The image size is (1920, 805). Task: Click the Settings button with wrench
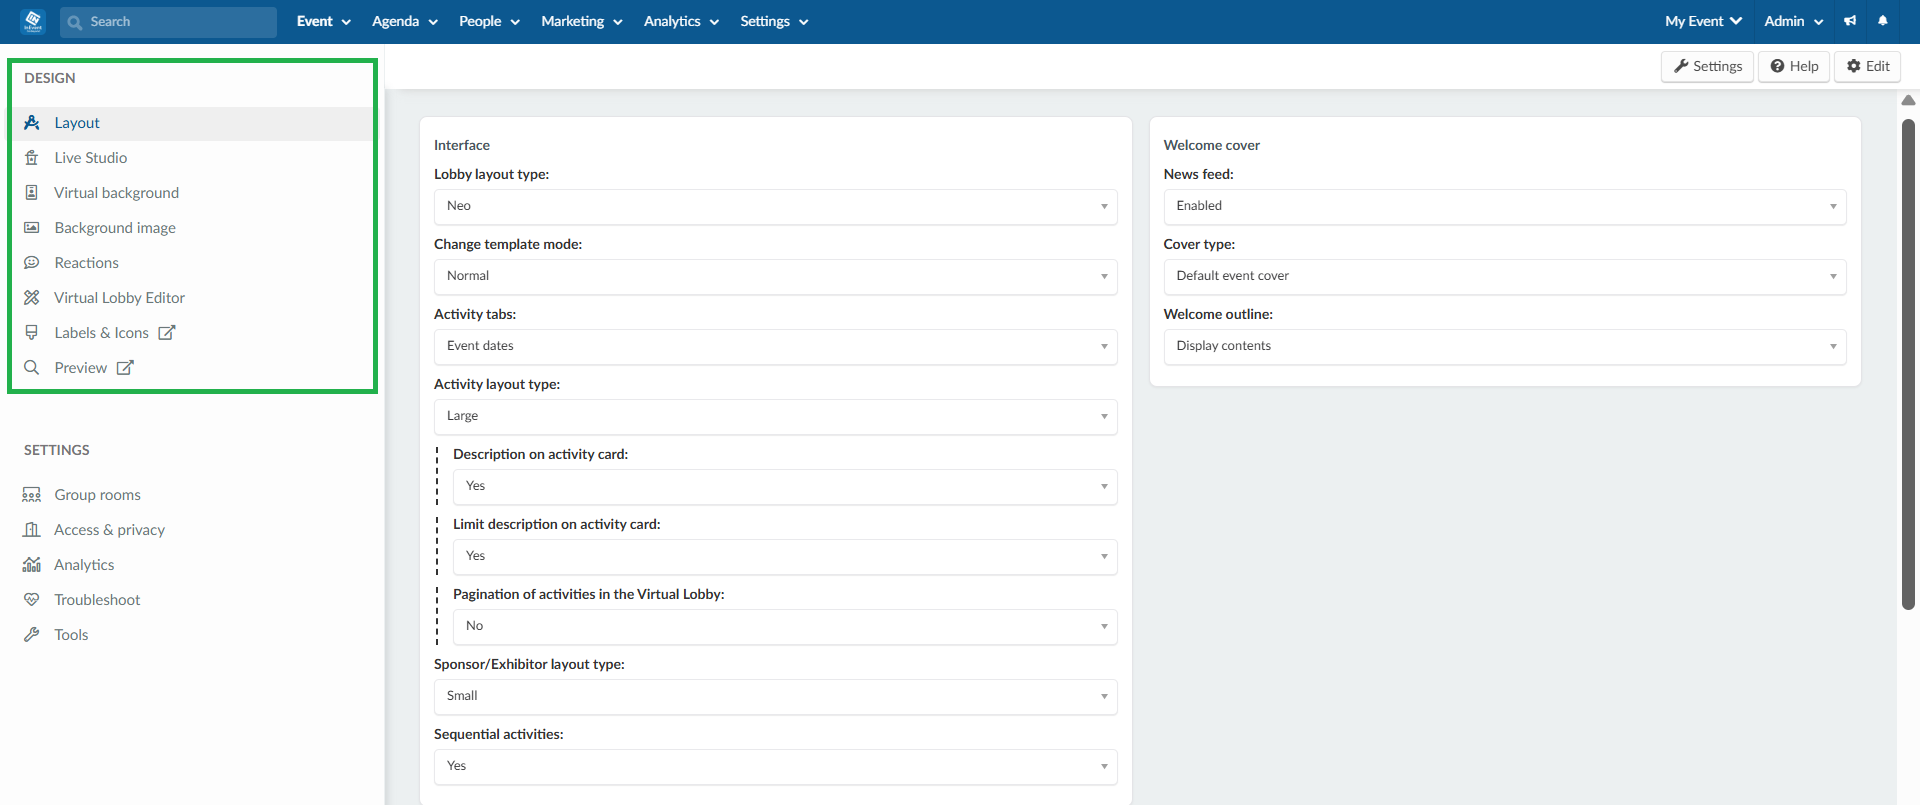pyautogui.click(x=1708, y=66)
